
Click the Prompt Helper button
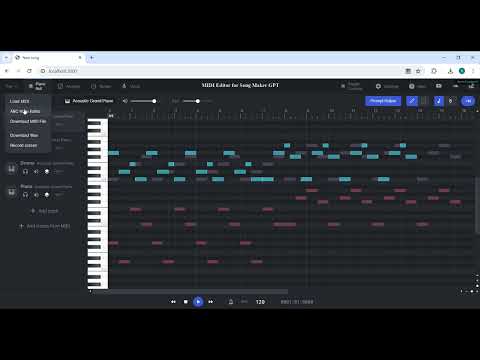click(383, 101)
